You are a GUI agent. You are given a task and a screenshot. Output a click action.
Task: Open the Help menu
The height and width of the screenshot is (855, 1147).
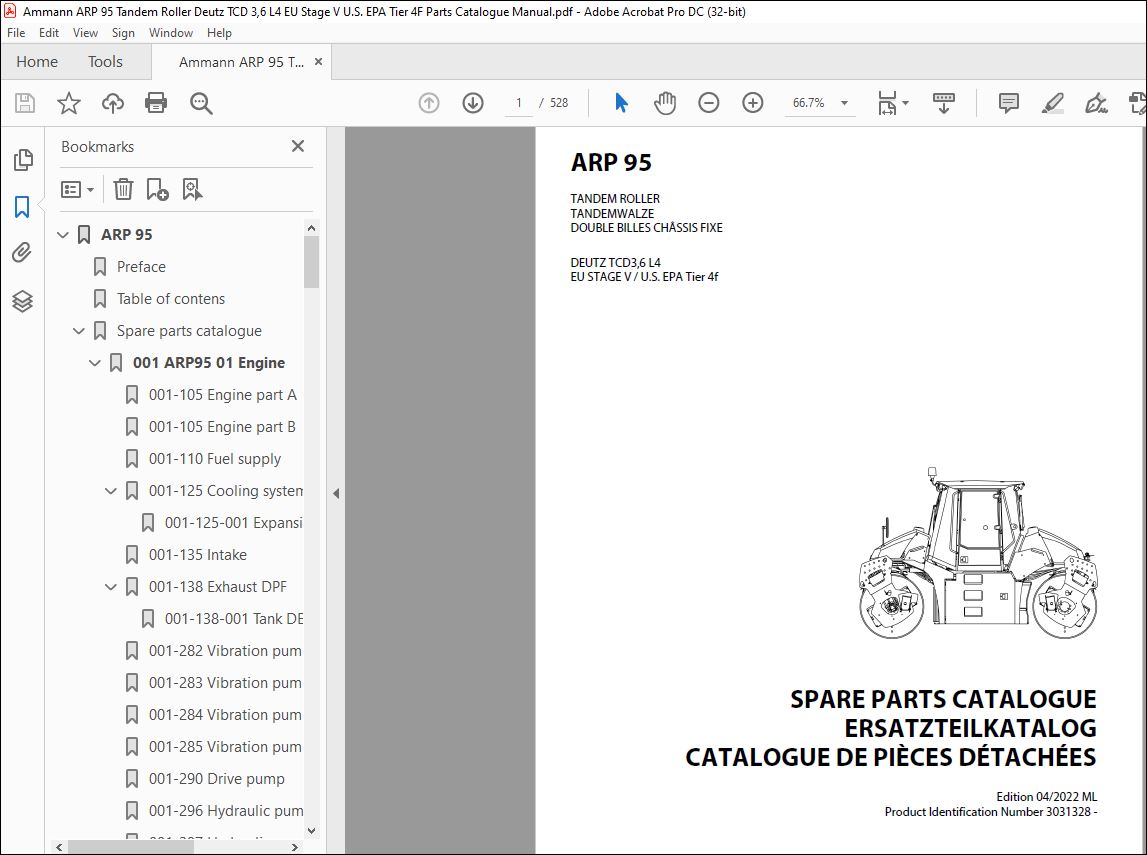[219, 33]
